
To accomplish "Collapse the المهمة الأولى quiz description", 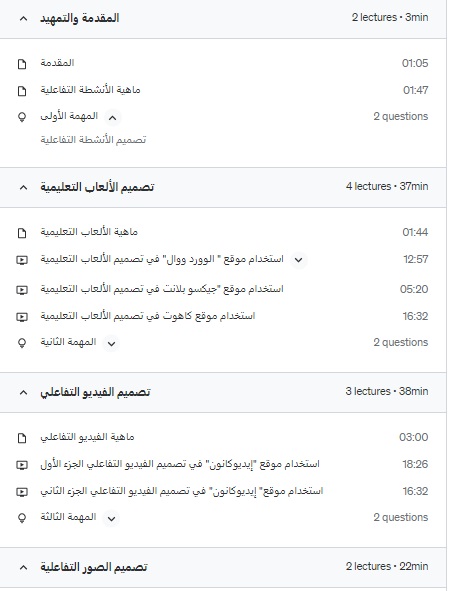I will tap(112, 118).
